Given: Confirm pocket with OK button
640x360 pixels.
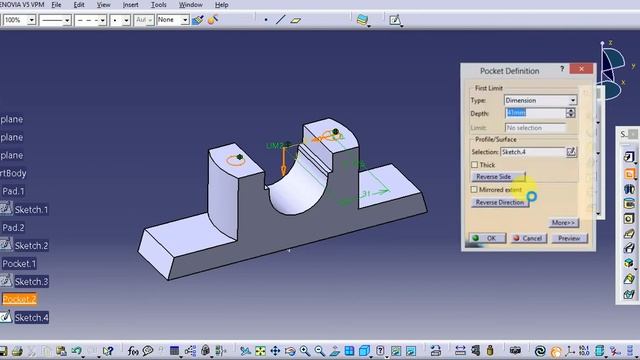Looking at the screenshot, I should tap(487, 238).
